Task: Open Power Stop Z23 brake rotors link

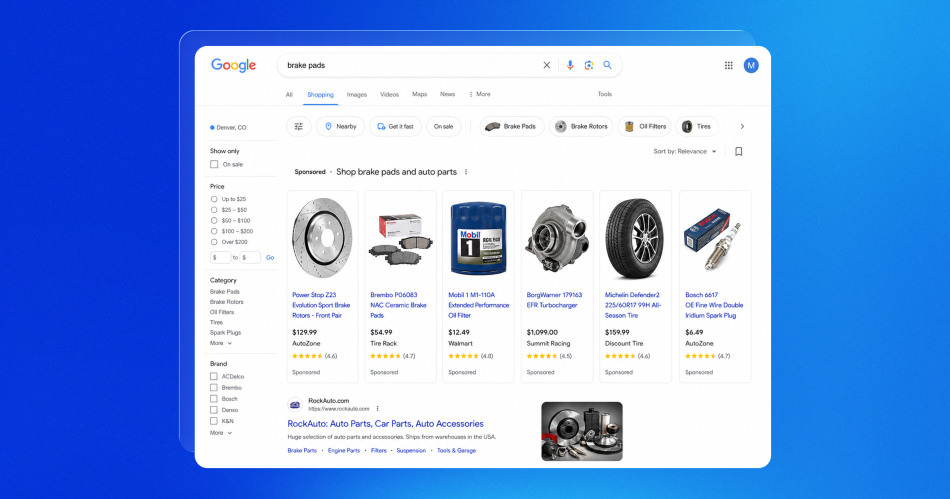Action: (322, 305)
